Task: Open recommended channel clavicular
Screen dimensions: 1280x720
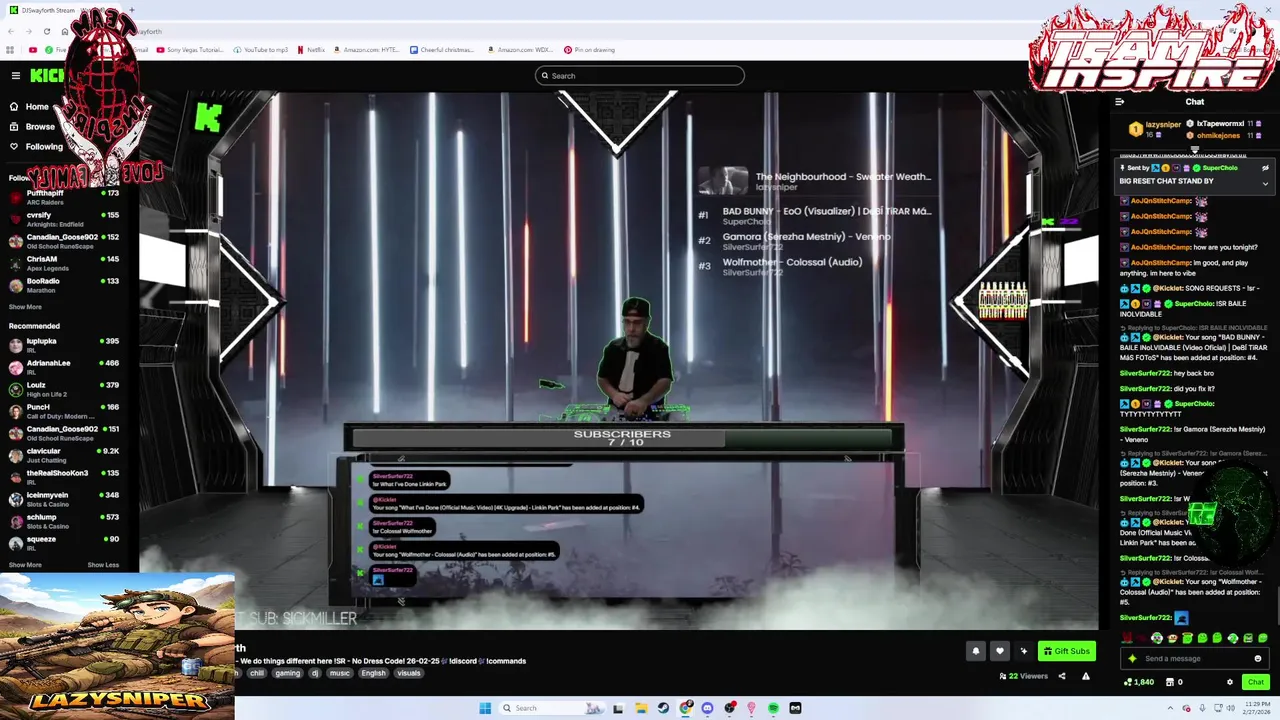Action: click(x=64, y=455)
